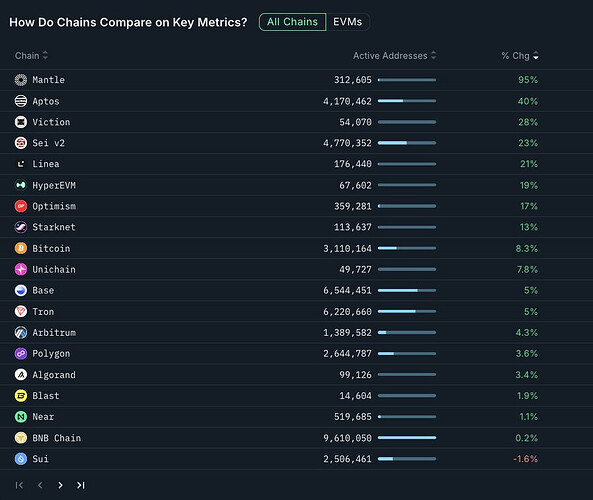Jump to the last page of results
This screenshot has width=593, height=500.
point(81,485)
